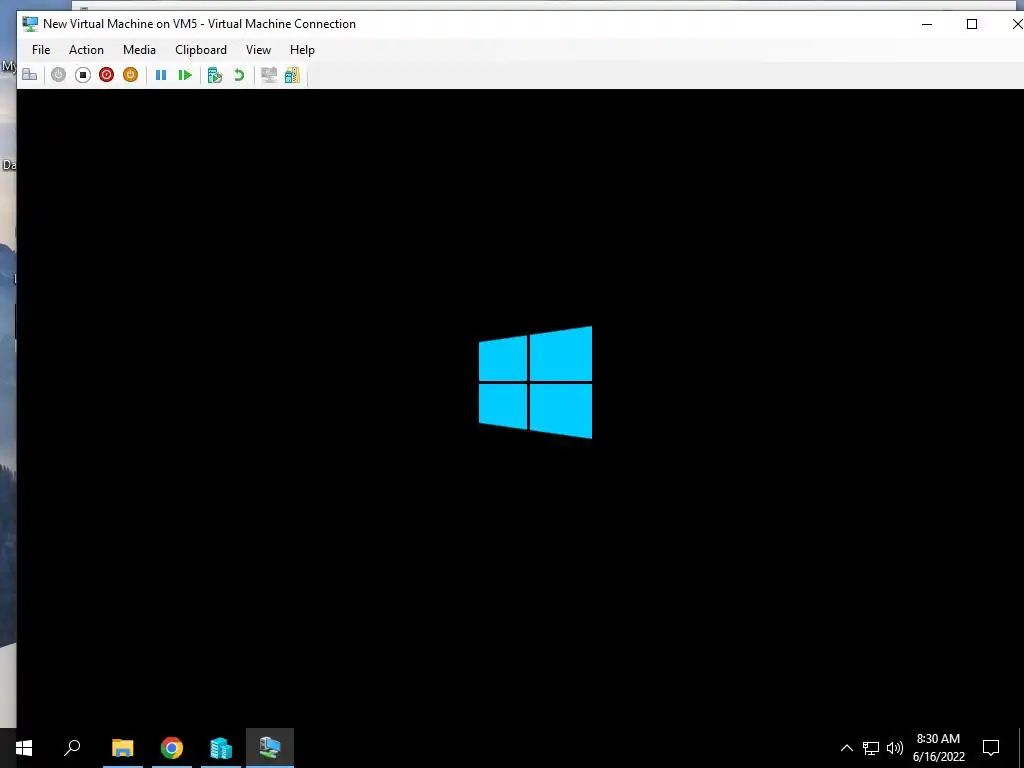Open Hyper-V Manager from the taskbar
Image resolution: width=1024 pixels, height=768 pixels.
pyautogui.click(x=221, y=748)
